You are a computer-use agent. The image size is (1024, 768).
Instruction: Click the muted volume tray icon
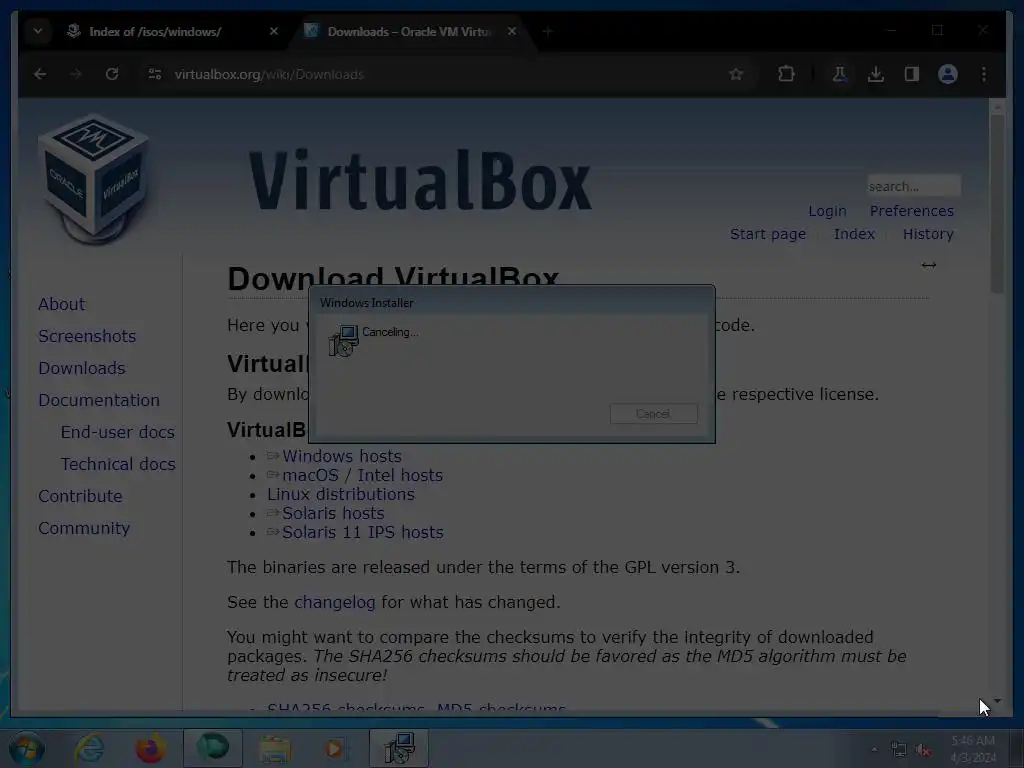tap(923, 750)
